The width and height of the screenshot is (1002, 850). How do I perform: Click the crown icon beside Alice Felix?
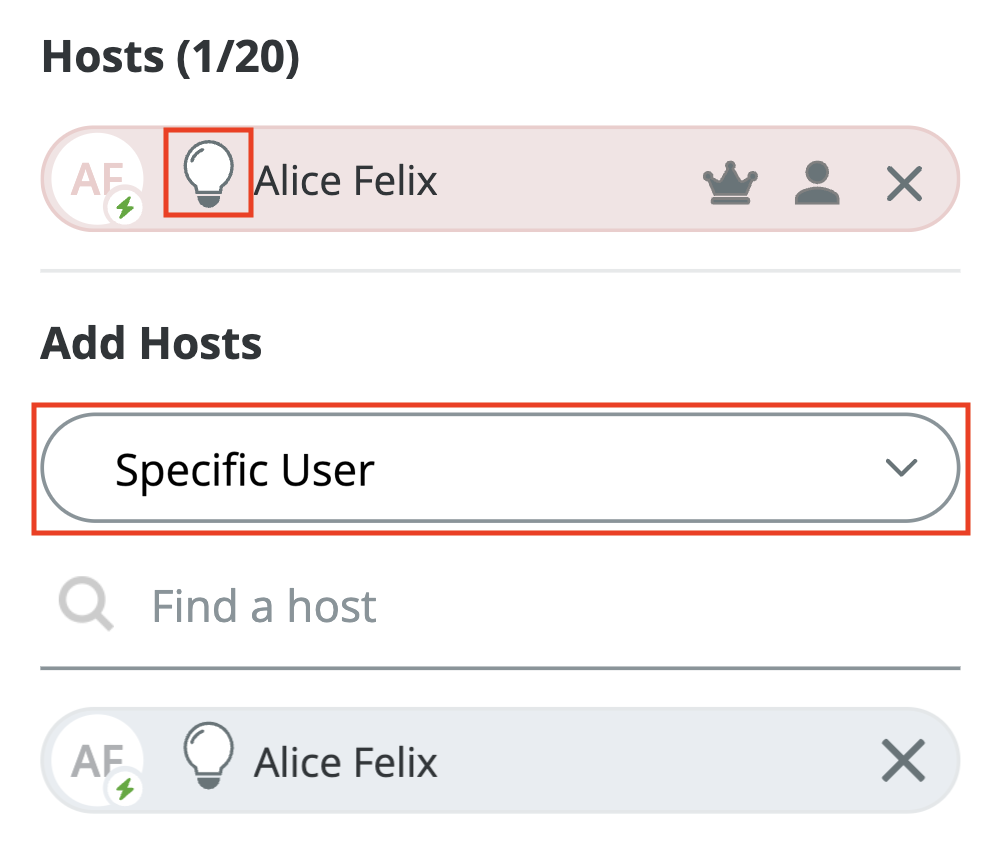[730, 184]
